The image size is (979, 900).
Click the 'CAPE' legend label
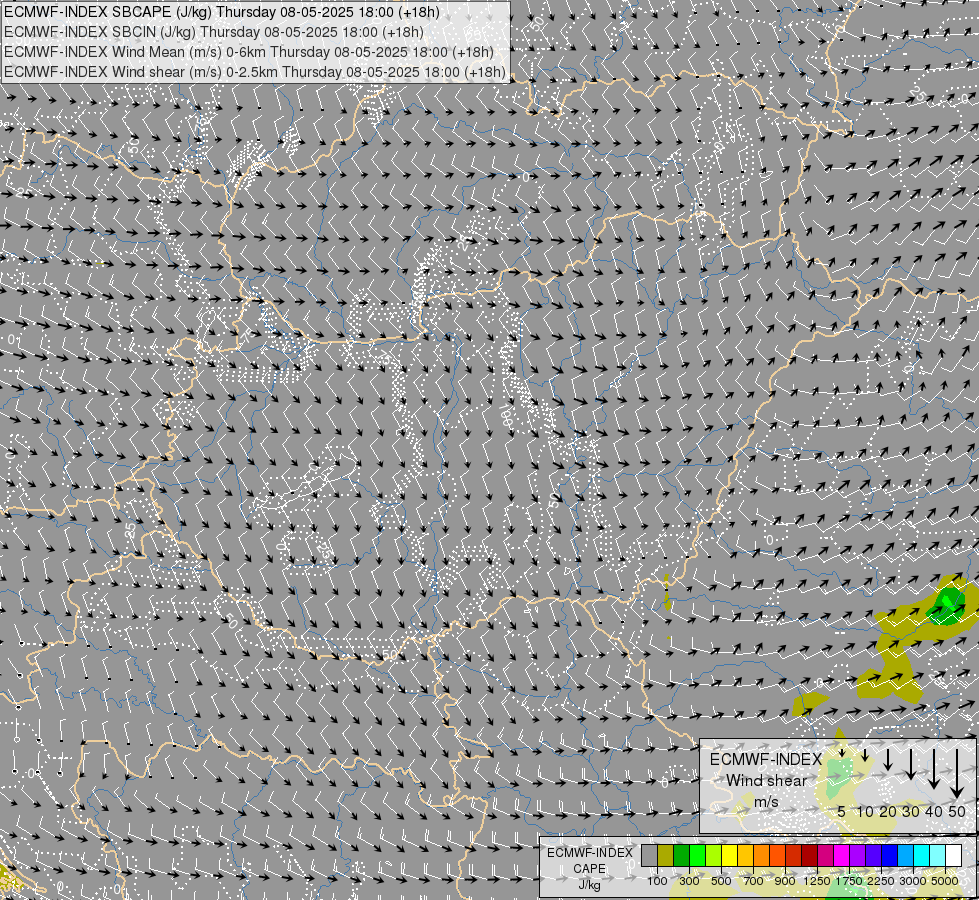click(589, 869)
